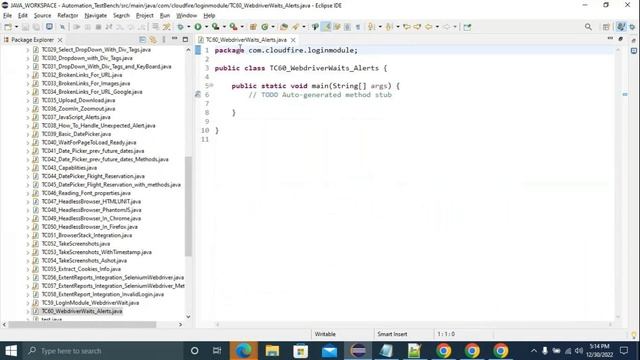Expand TC043_Capabilities.java tree node

point(28,168)
